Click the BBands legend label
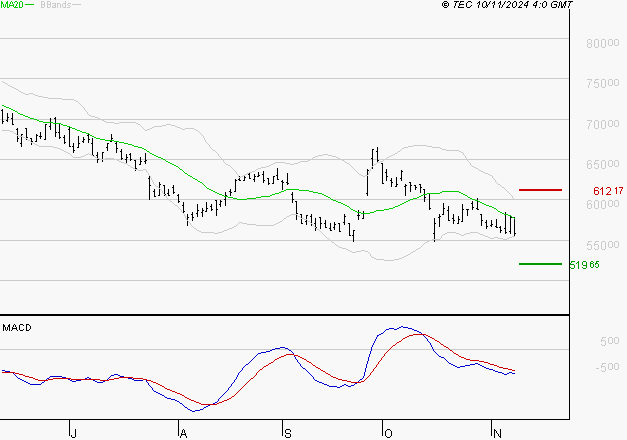This screenshot has width=627, height=440. click(56, 5)
